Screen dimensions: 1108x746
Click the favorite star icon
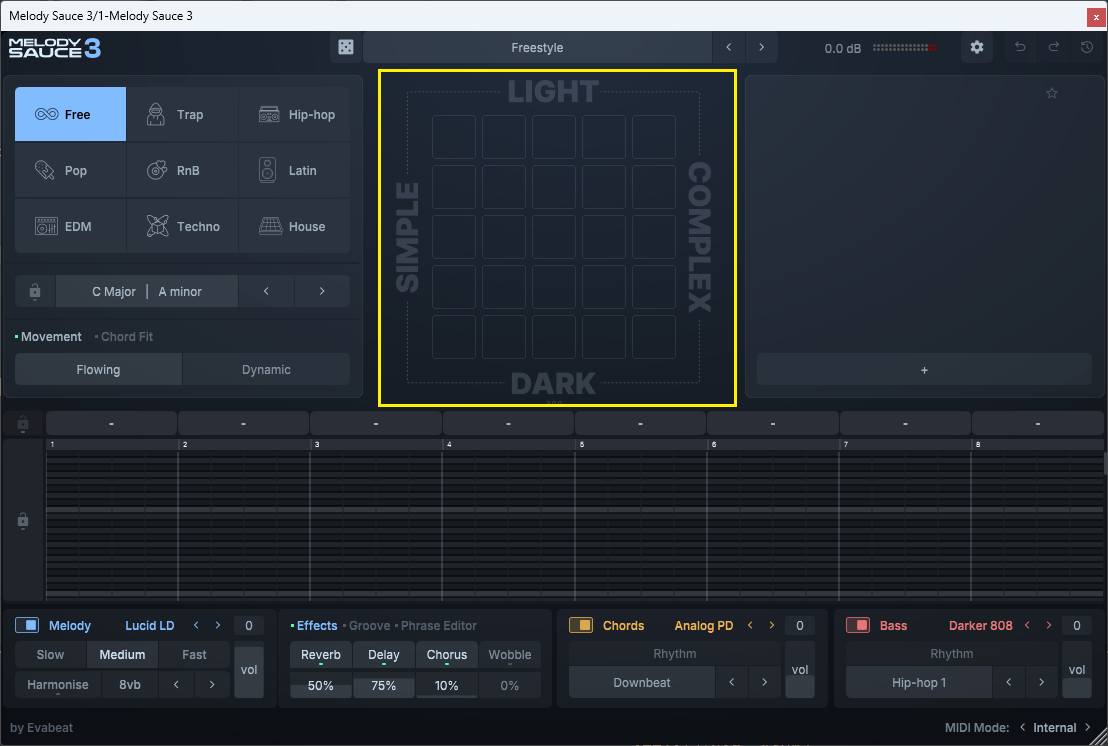coord(1052,94)
